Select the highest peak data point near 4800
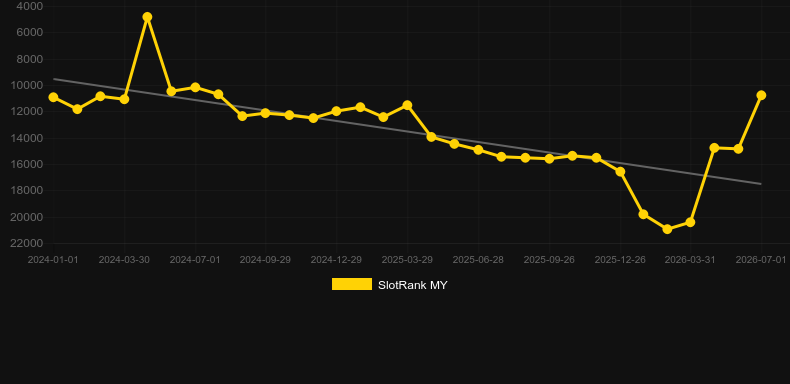The image size is (790, 384). tap(147, 17)
